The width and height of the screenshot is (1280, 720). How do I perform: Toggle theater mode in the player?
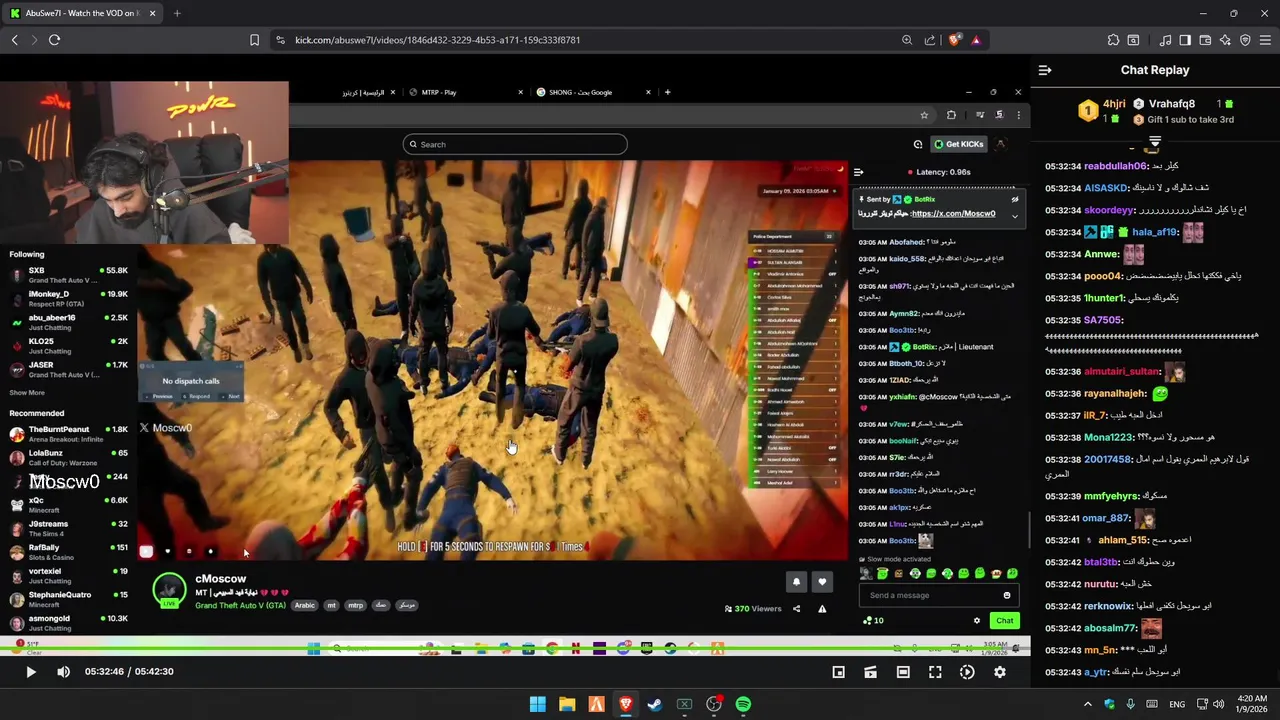click(903, 672)
